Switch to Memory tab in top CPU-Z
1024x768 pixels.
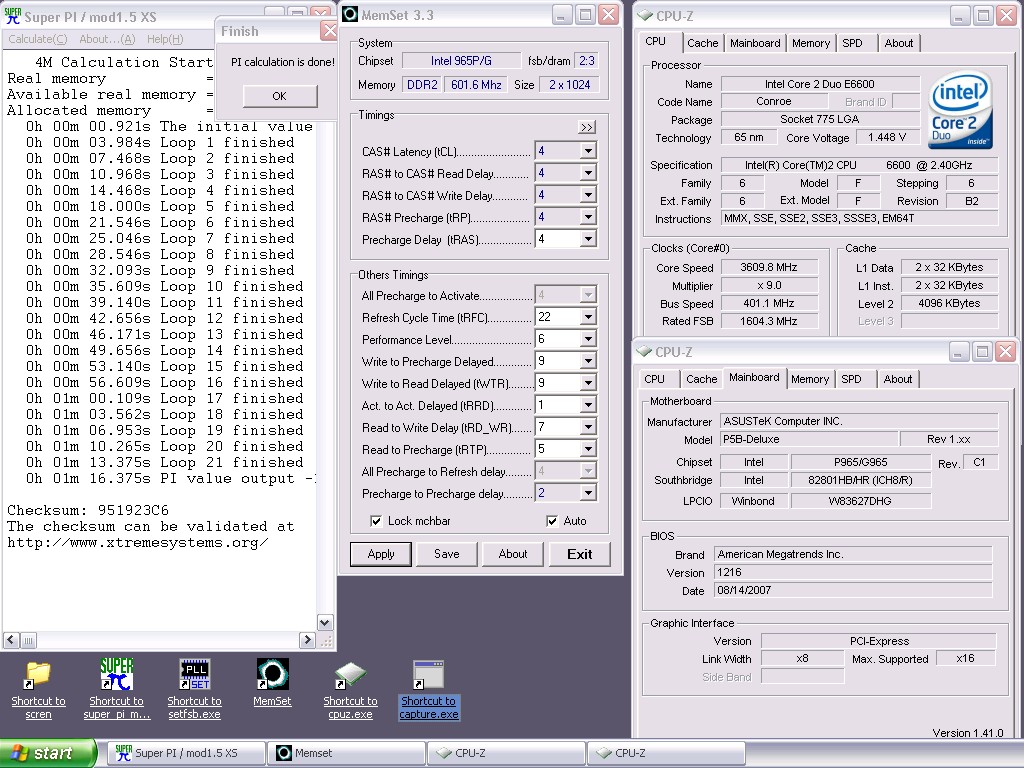[x=810, y=43]
